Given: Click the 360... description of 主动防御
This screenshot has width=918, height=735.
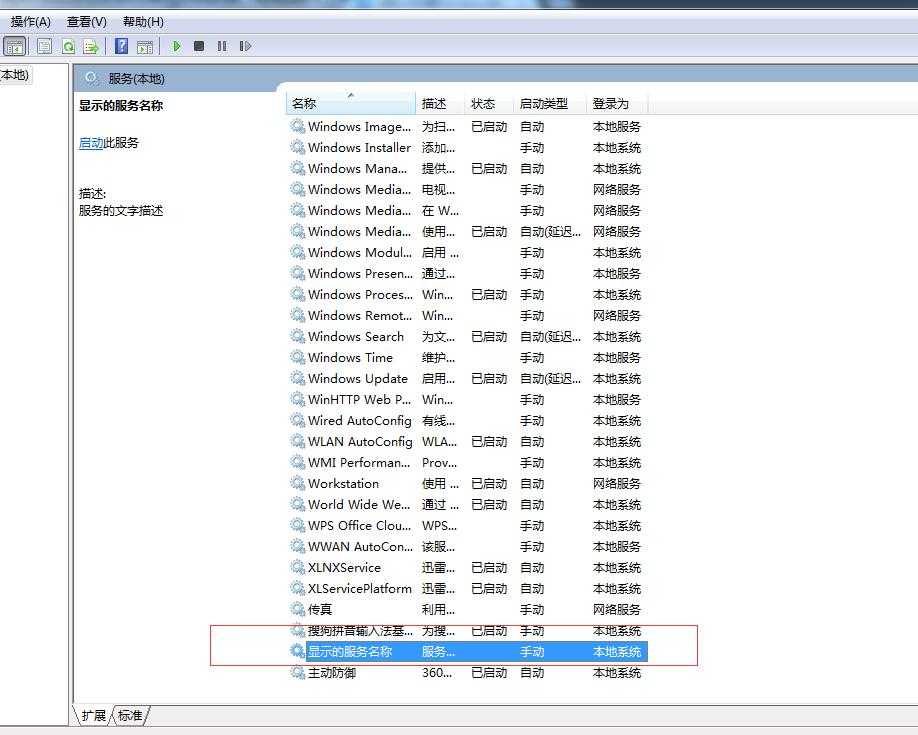Looking at the screenshot, I should (x=437, y=673).
